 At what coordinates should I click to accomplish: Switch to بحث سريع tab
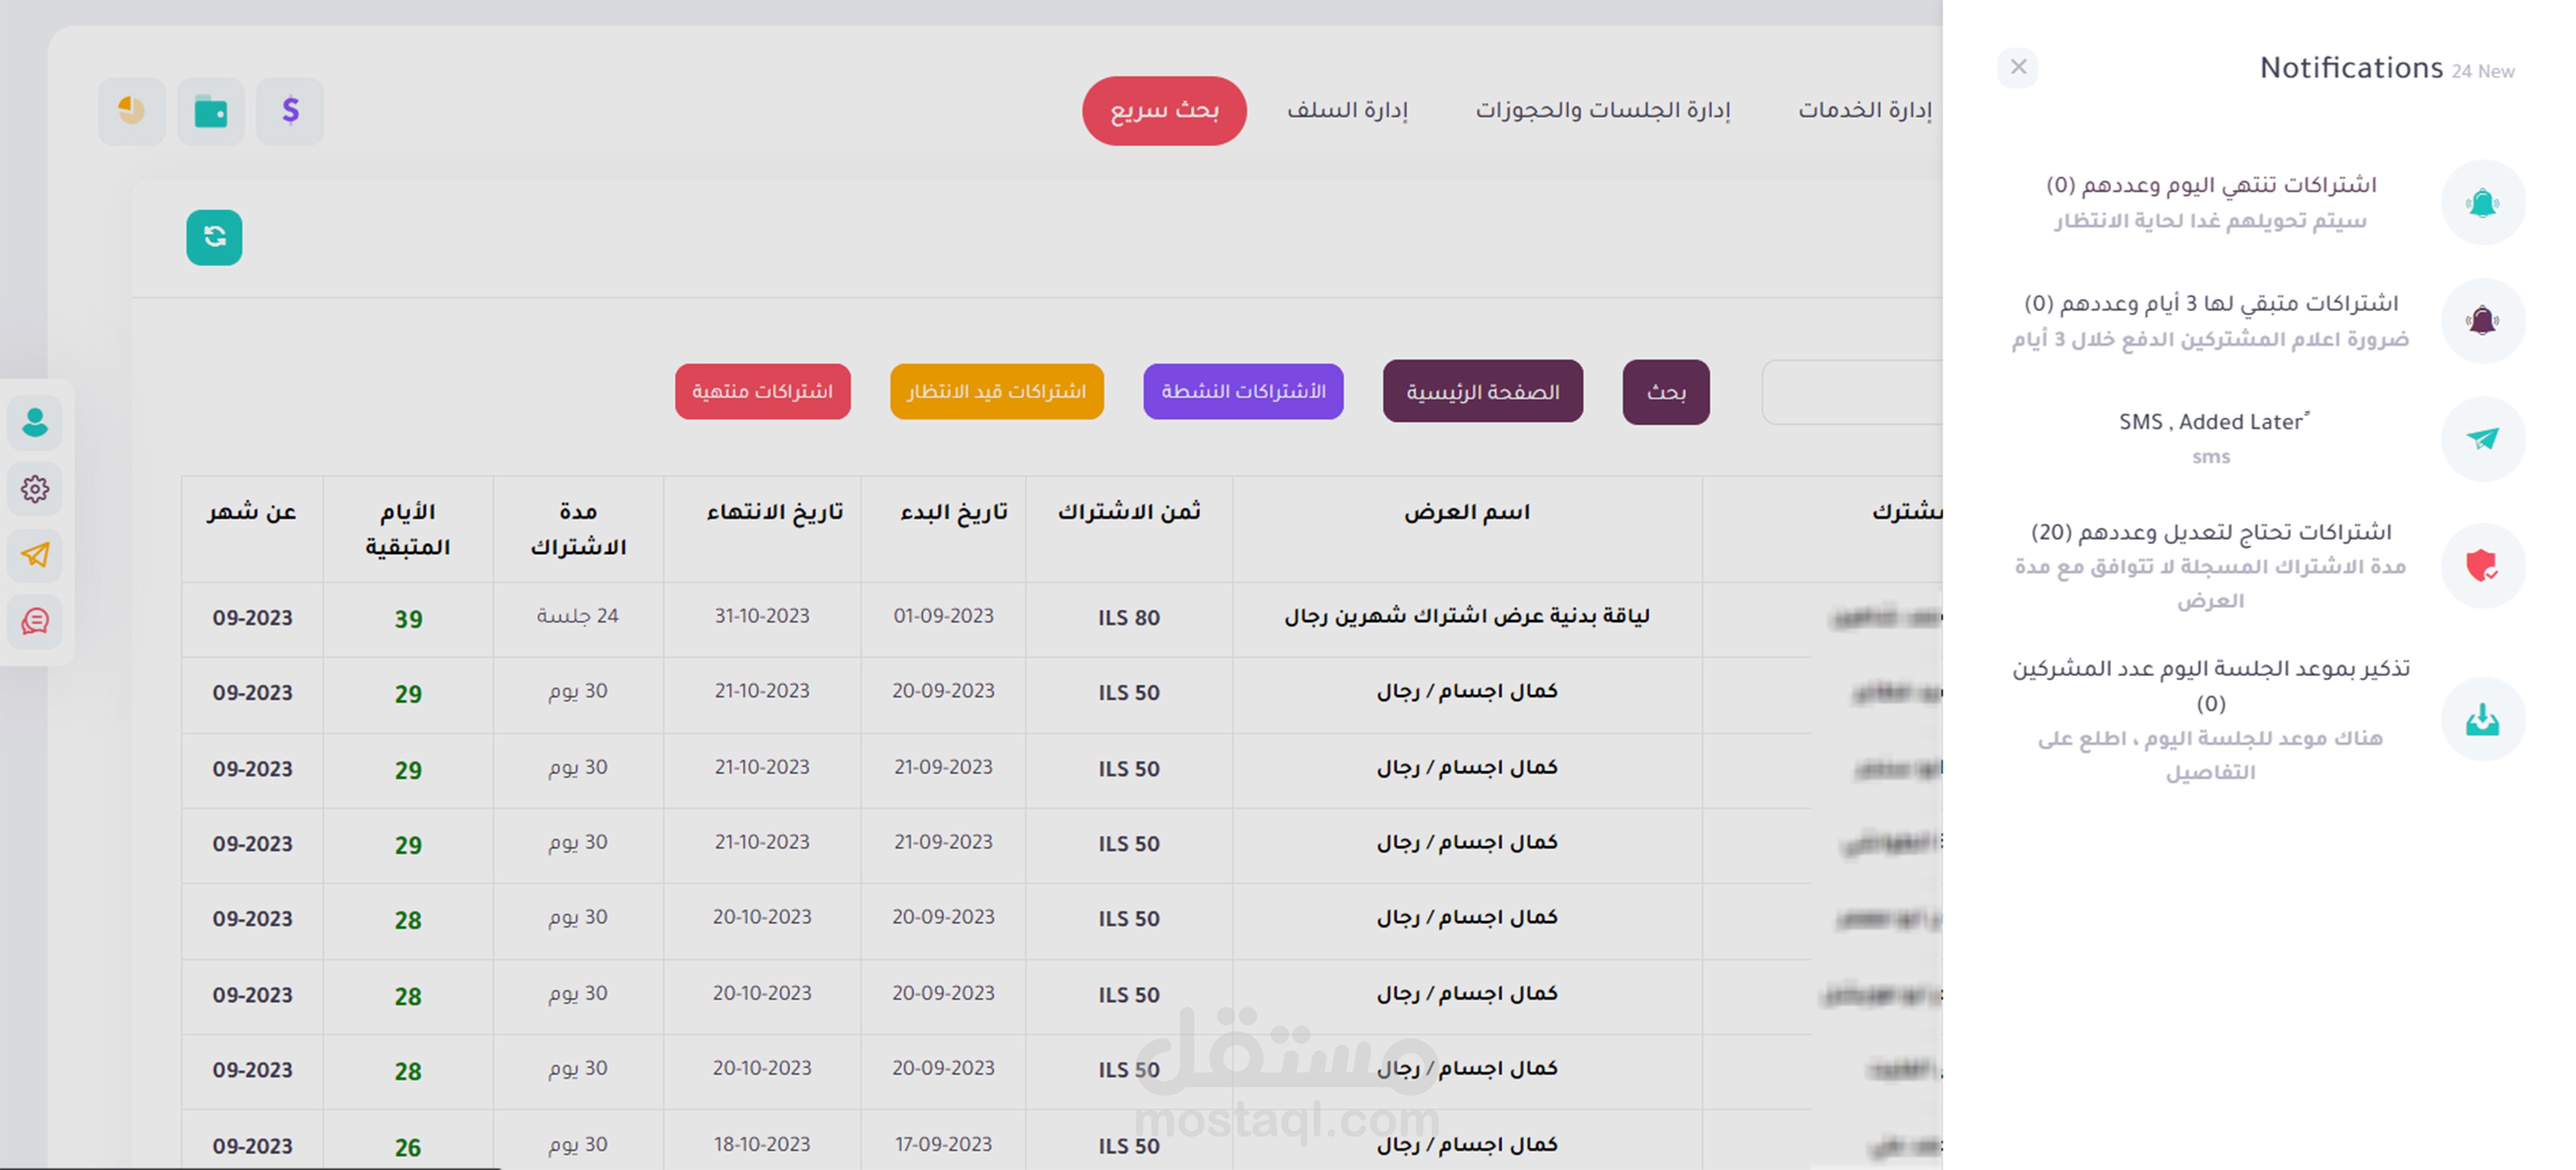pyautogui.click(x=1164, y=111)
